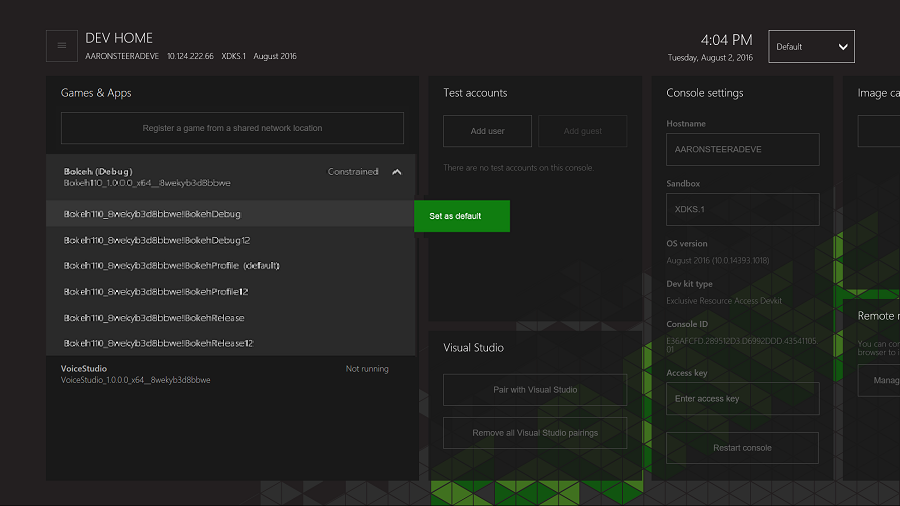The height and width of the screenshot is (506, 900).
Task: Click the Sandbox field XDKS.1
Action: click(742, 209)
